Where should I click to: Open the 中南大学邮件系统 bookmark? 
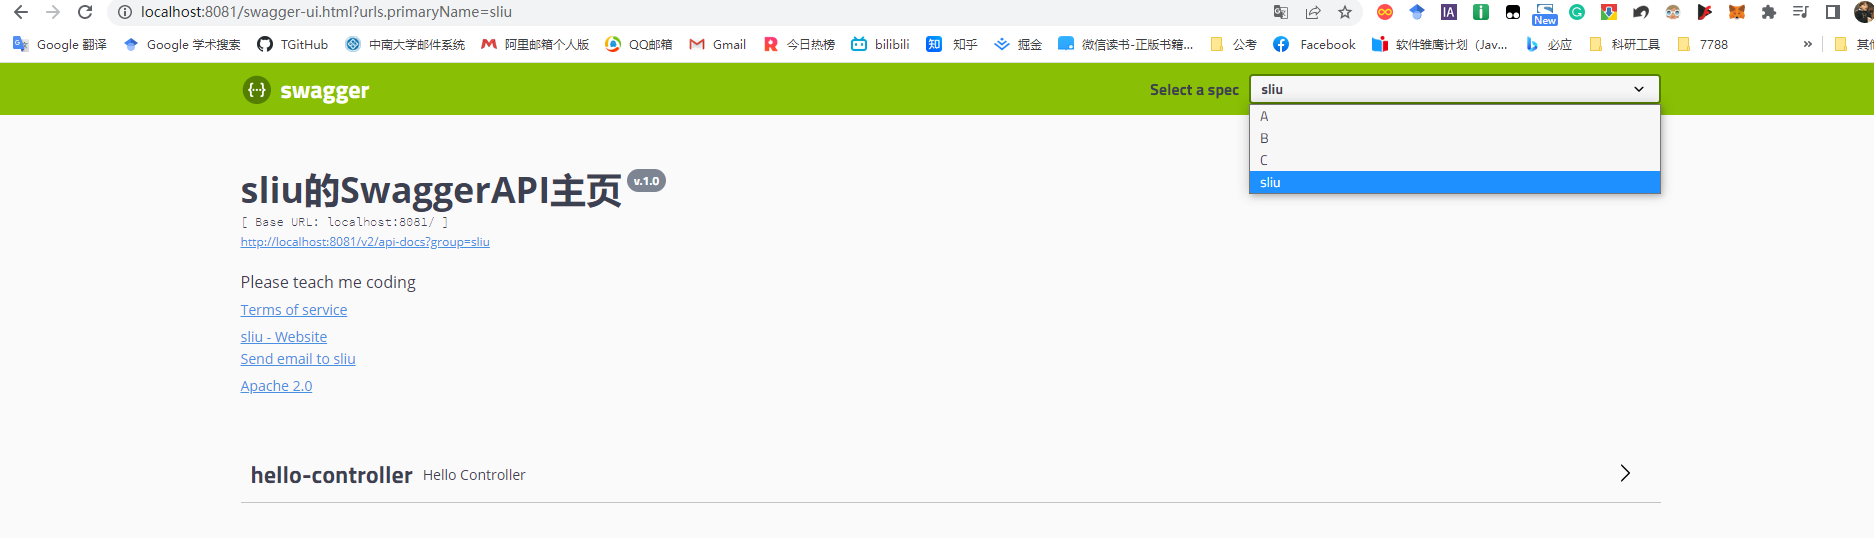pos(405,44)
